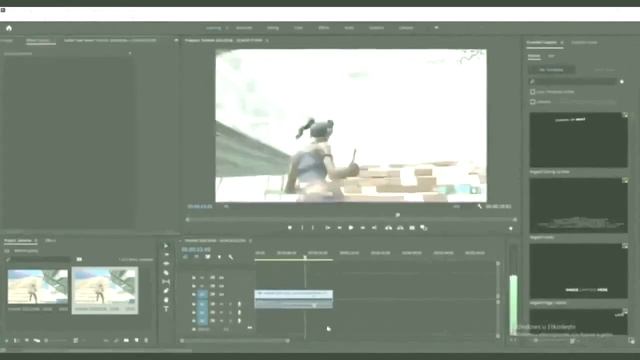Viewport: 640px width, 360px height.
Task: Switch to Editing workspace
Action: point(273,28)
